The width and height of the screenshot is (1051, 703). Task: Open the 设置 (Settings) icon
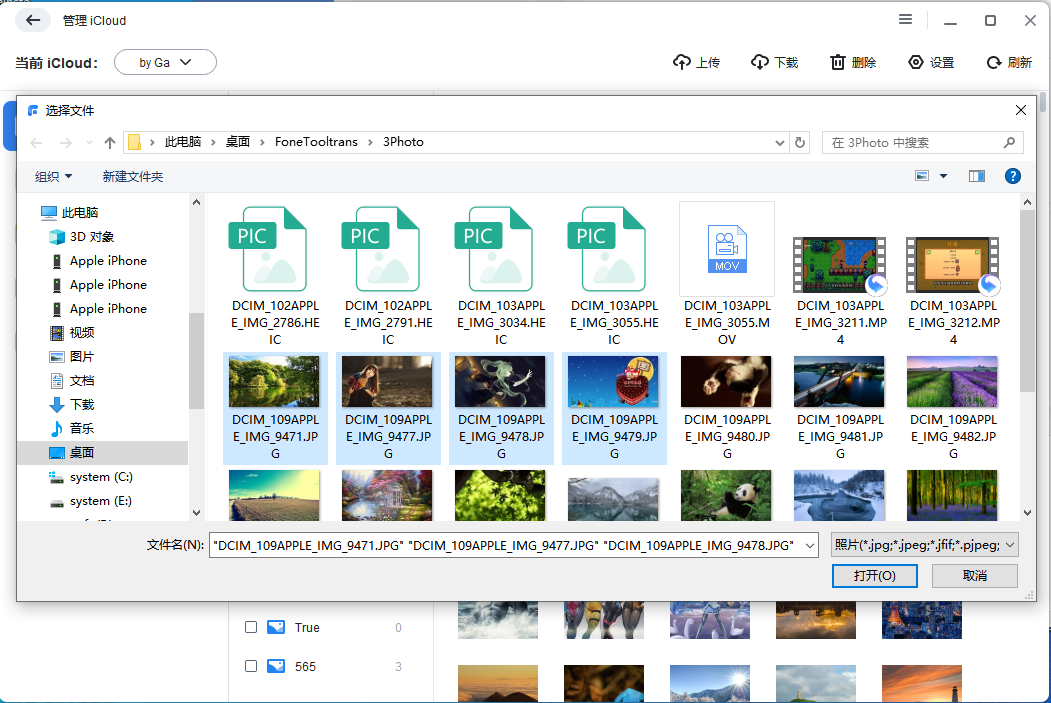915,61
